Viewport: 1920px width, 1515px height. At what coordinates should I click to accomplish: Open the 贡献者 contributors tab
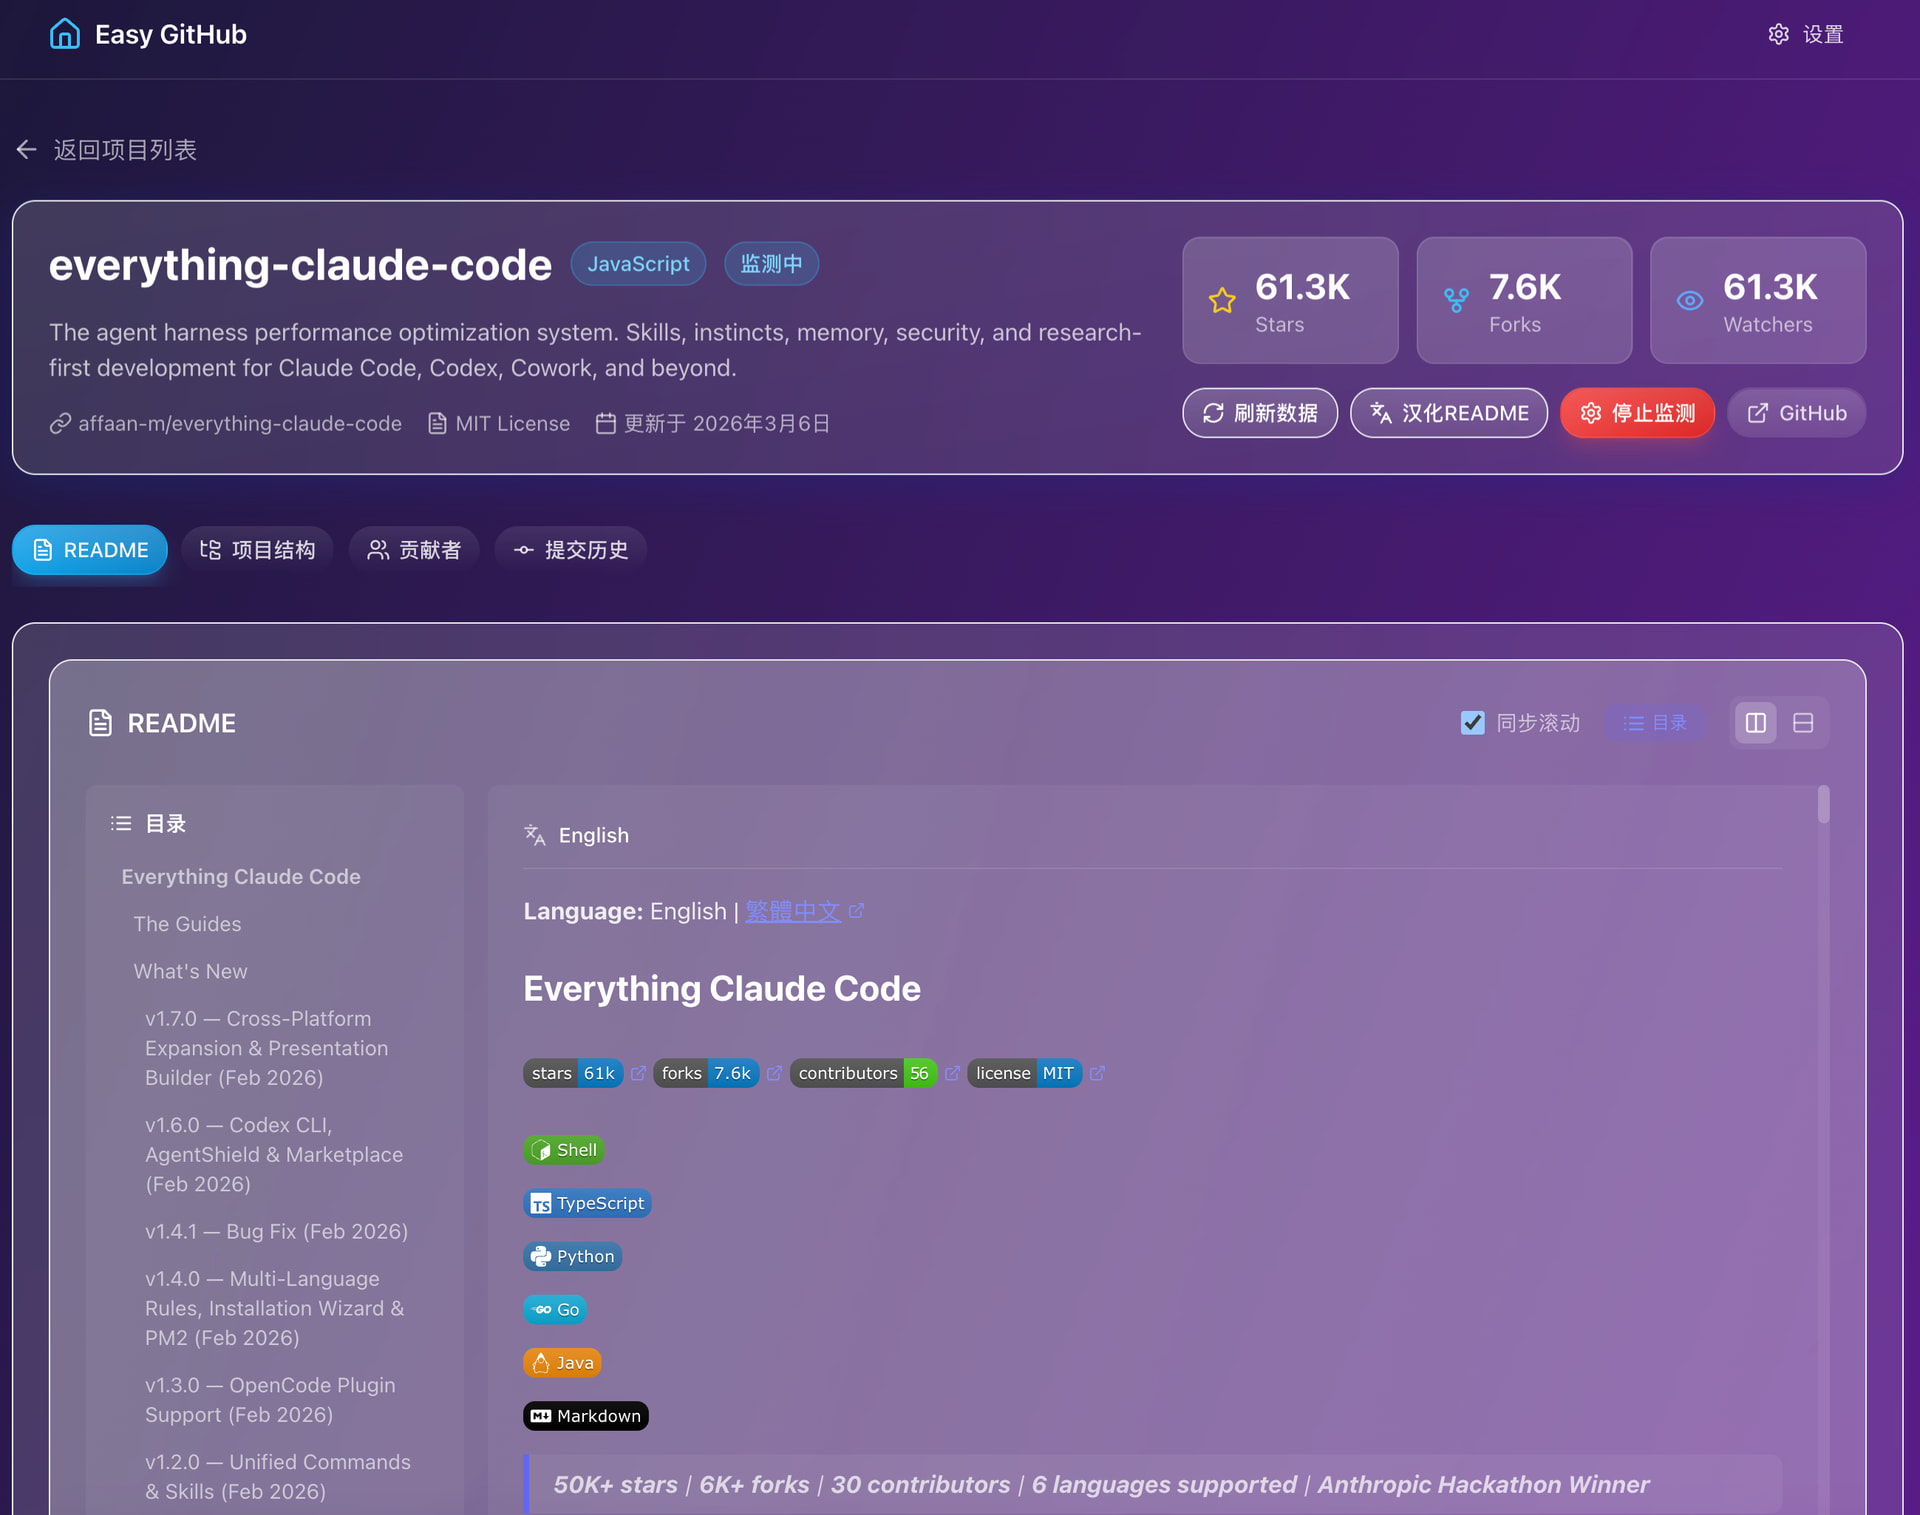click(414, 550)
